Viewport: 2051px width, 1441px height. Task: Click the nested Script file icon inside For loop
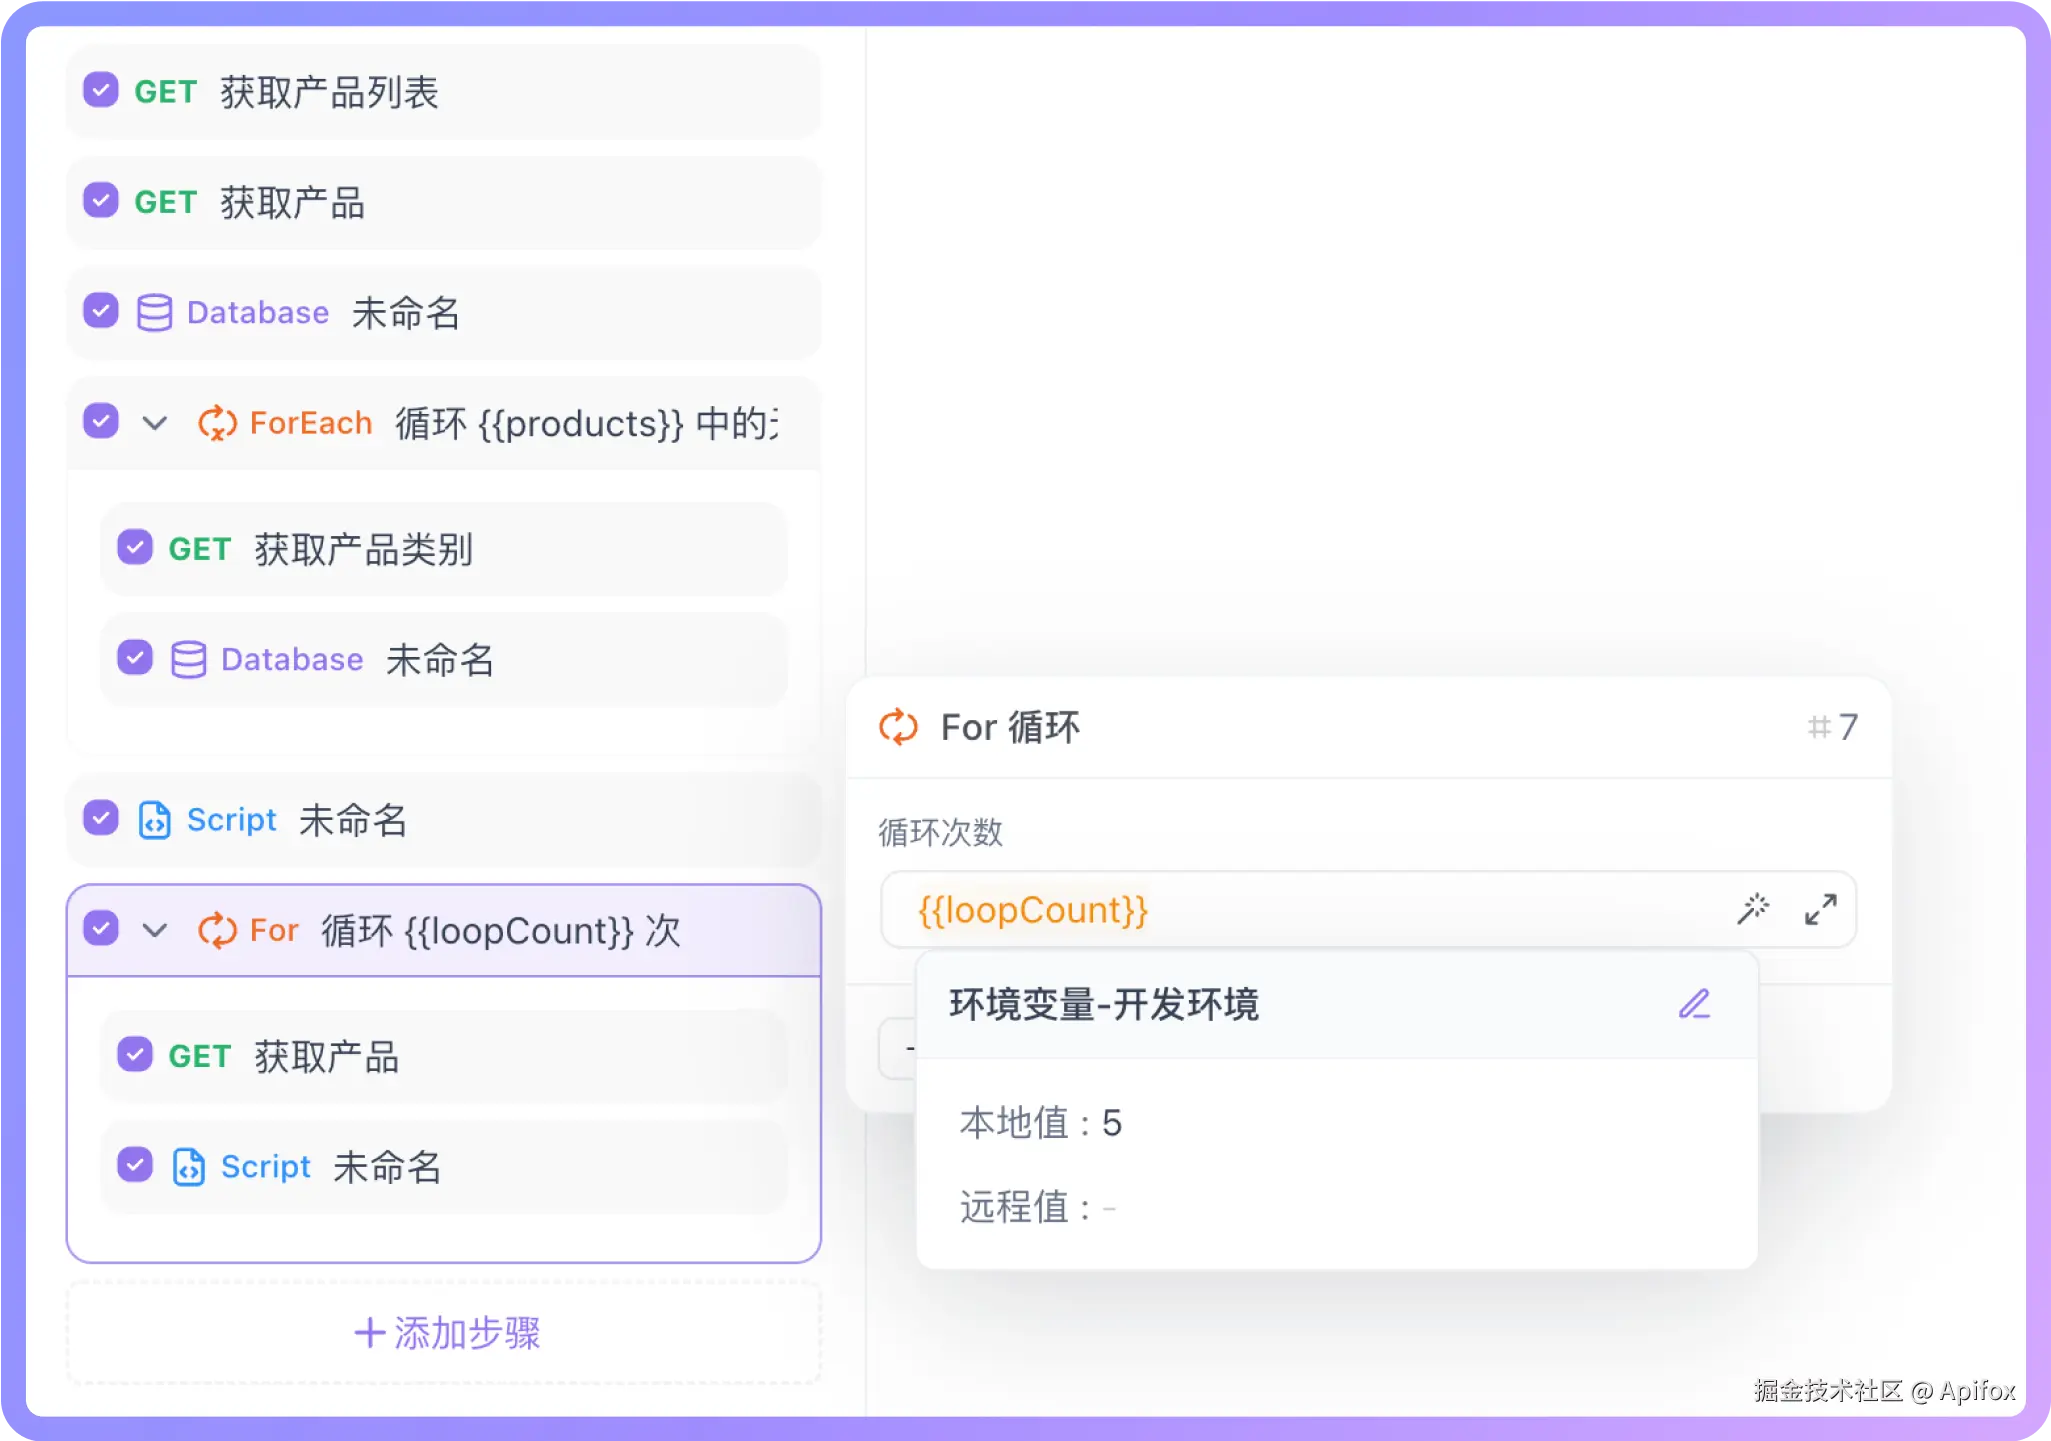188,1167
